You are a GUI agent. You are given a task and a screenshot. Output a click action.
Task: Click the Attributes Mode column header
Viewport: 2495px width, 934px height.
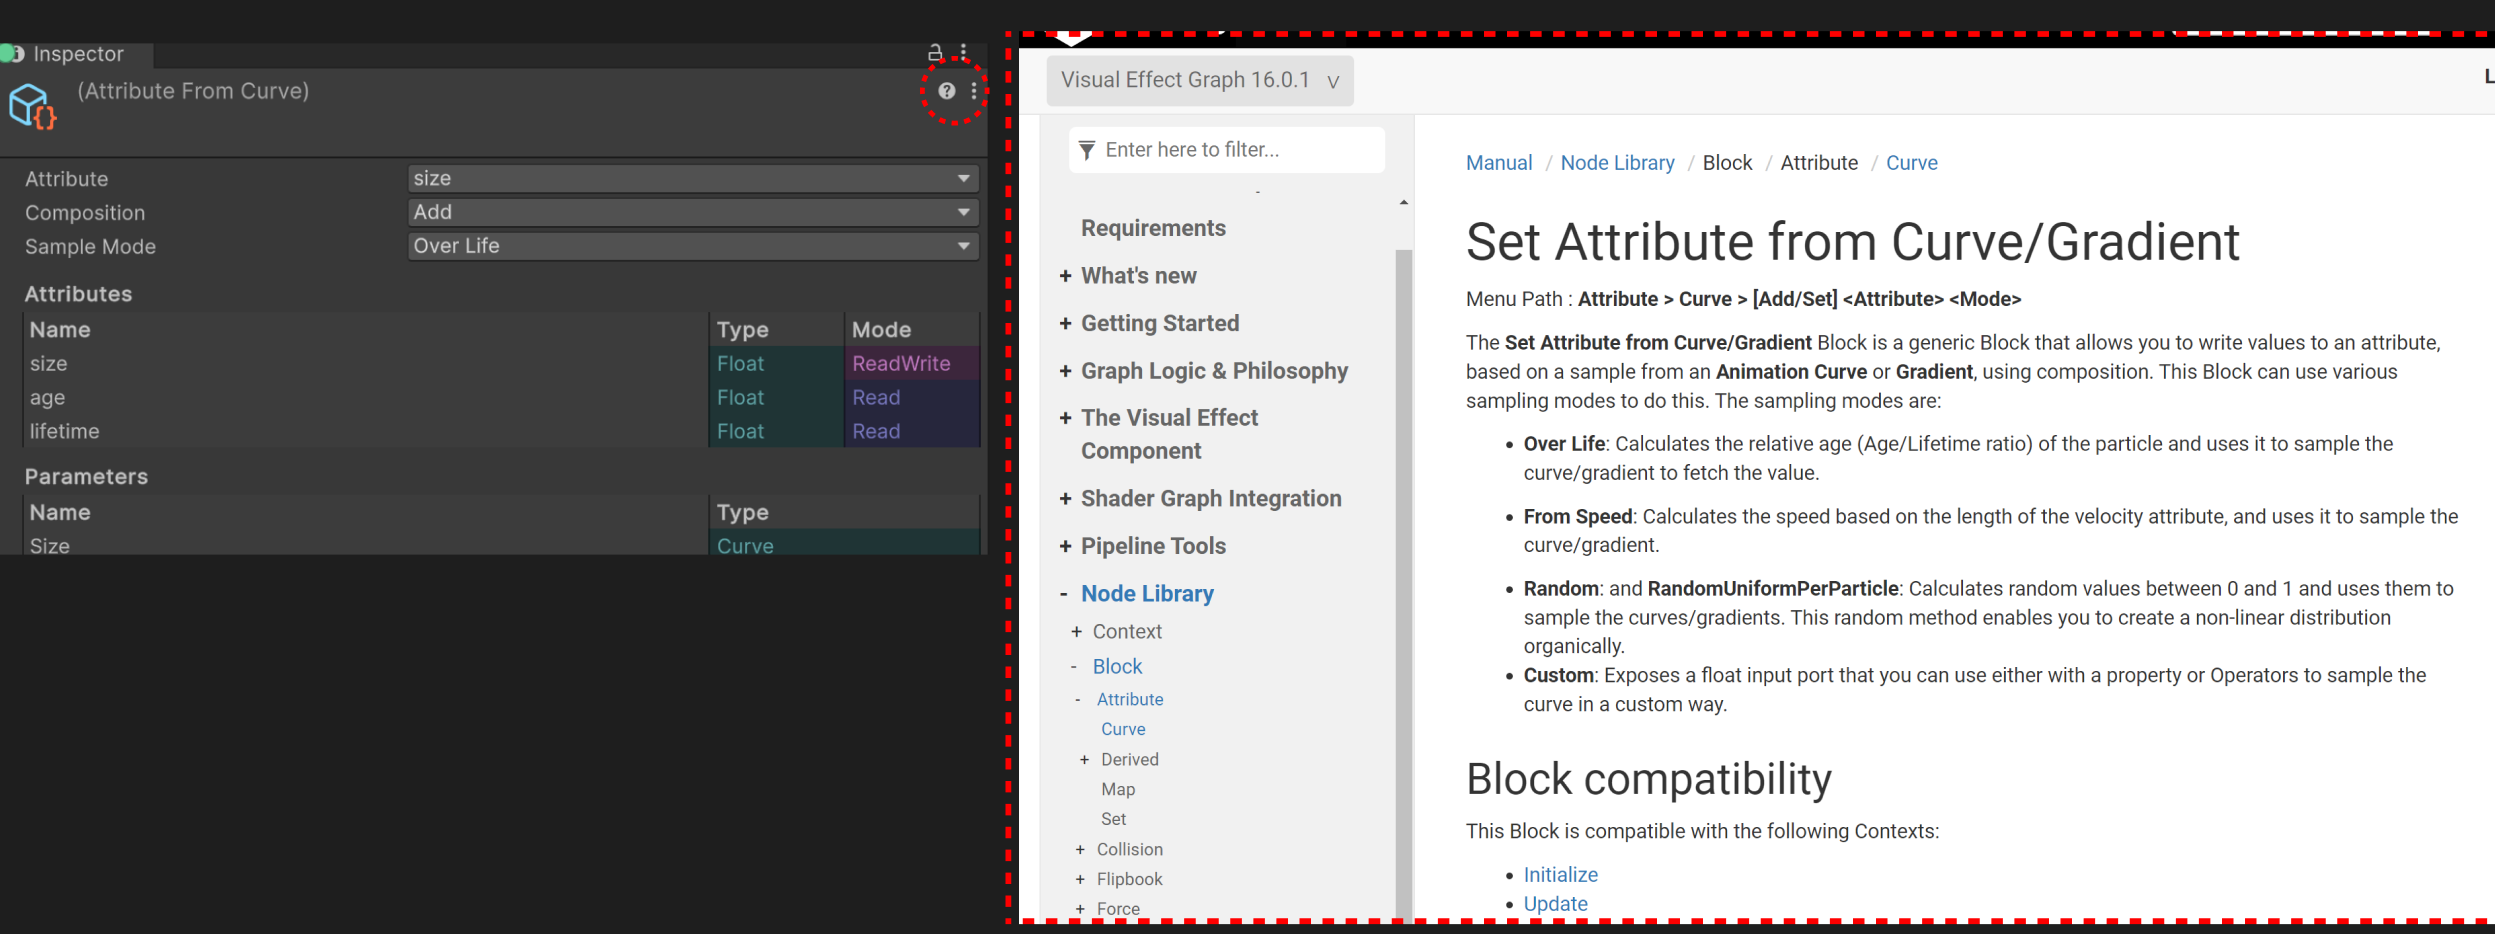911,330
